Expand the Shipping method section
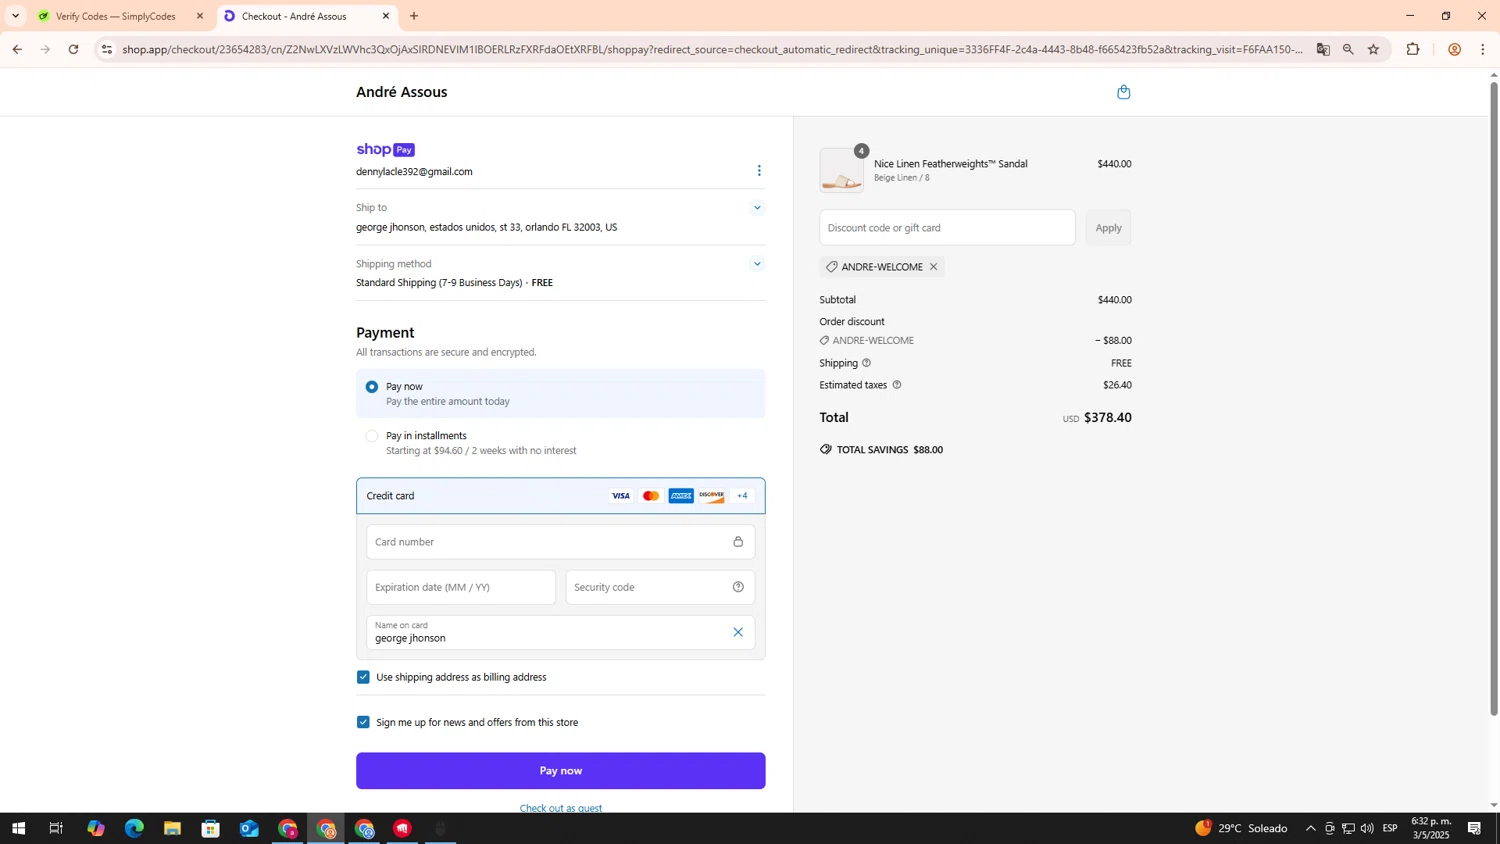 [757, 264]
